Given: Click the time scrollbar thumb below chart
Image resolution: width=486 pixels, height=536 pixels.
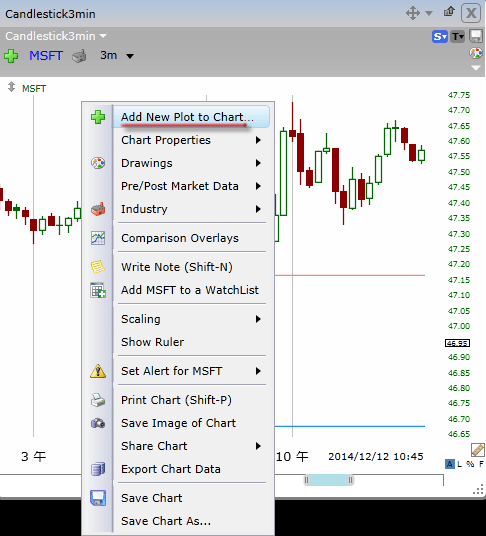Looking at the screenshot, I should pos(328,480).
